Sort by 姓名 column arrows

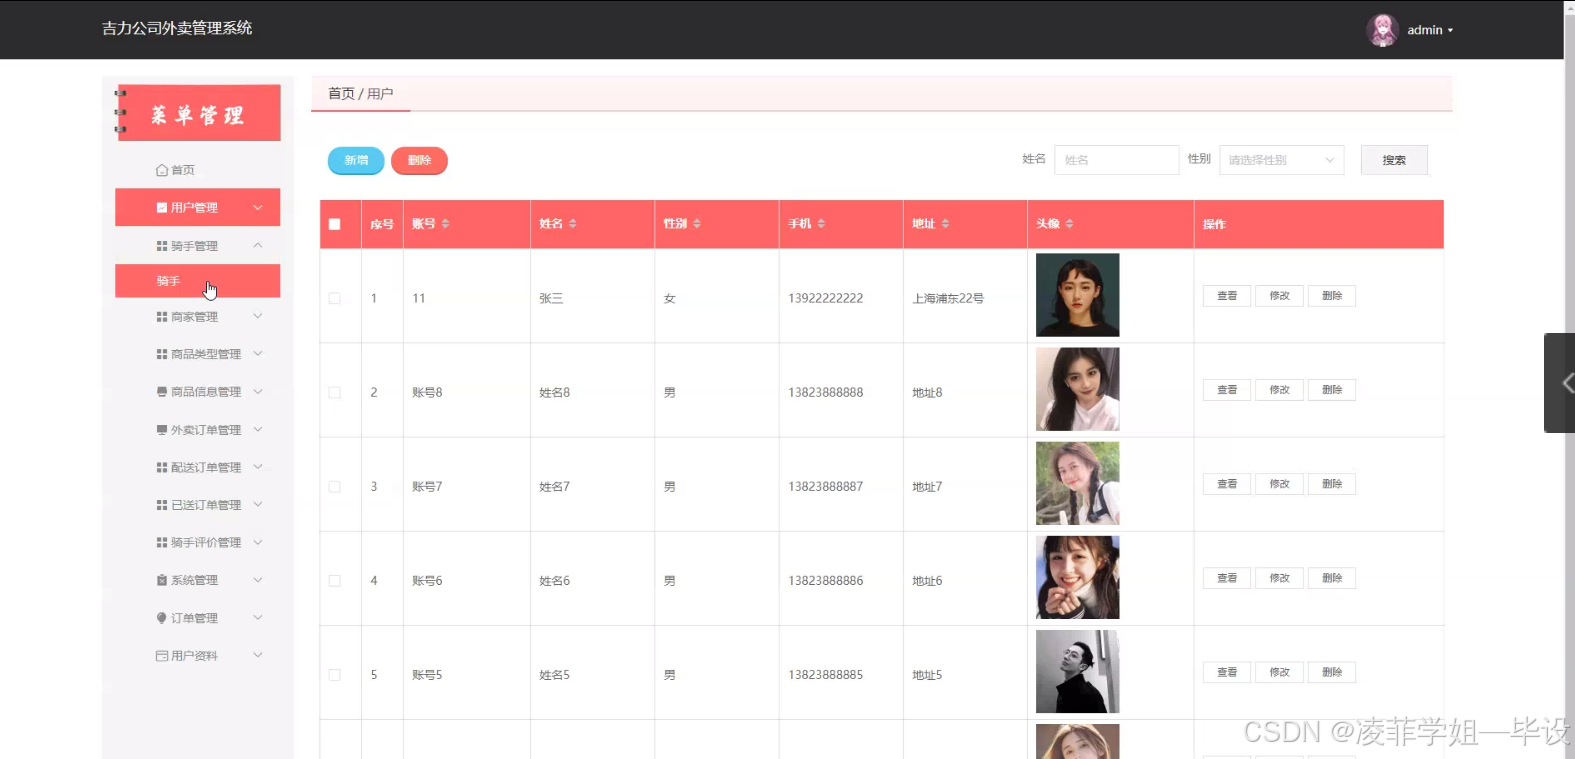point(572,224)
